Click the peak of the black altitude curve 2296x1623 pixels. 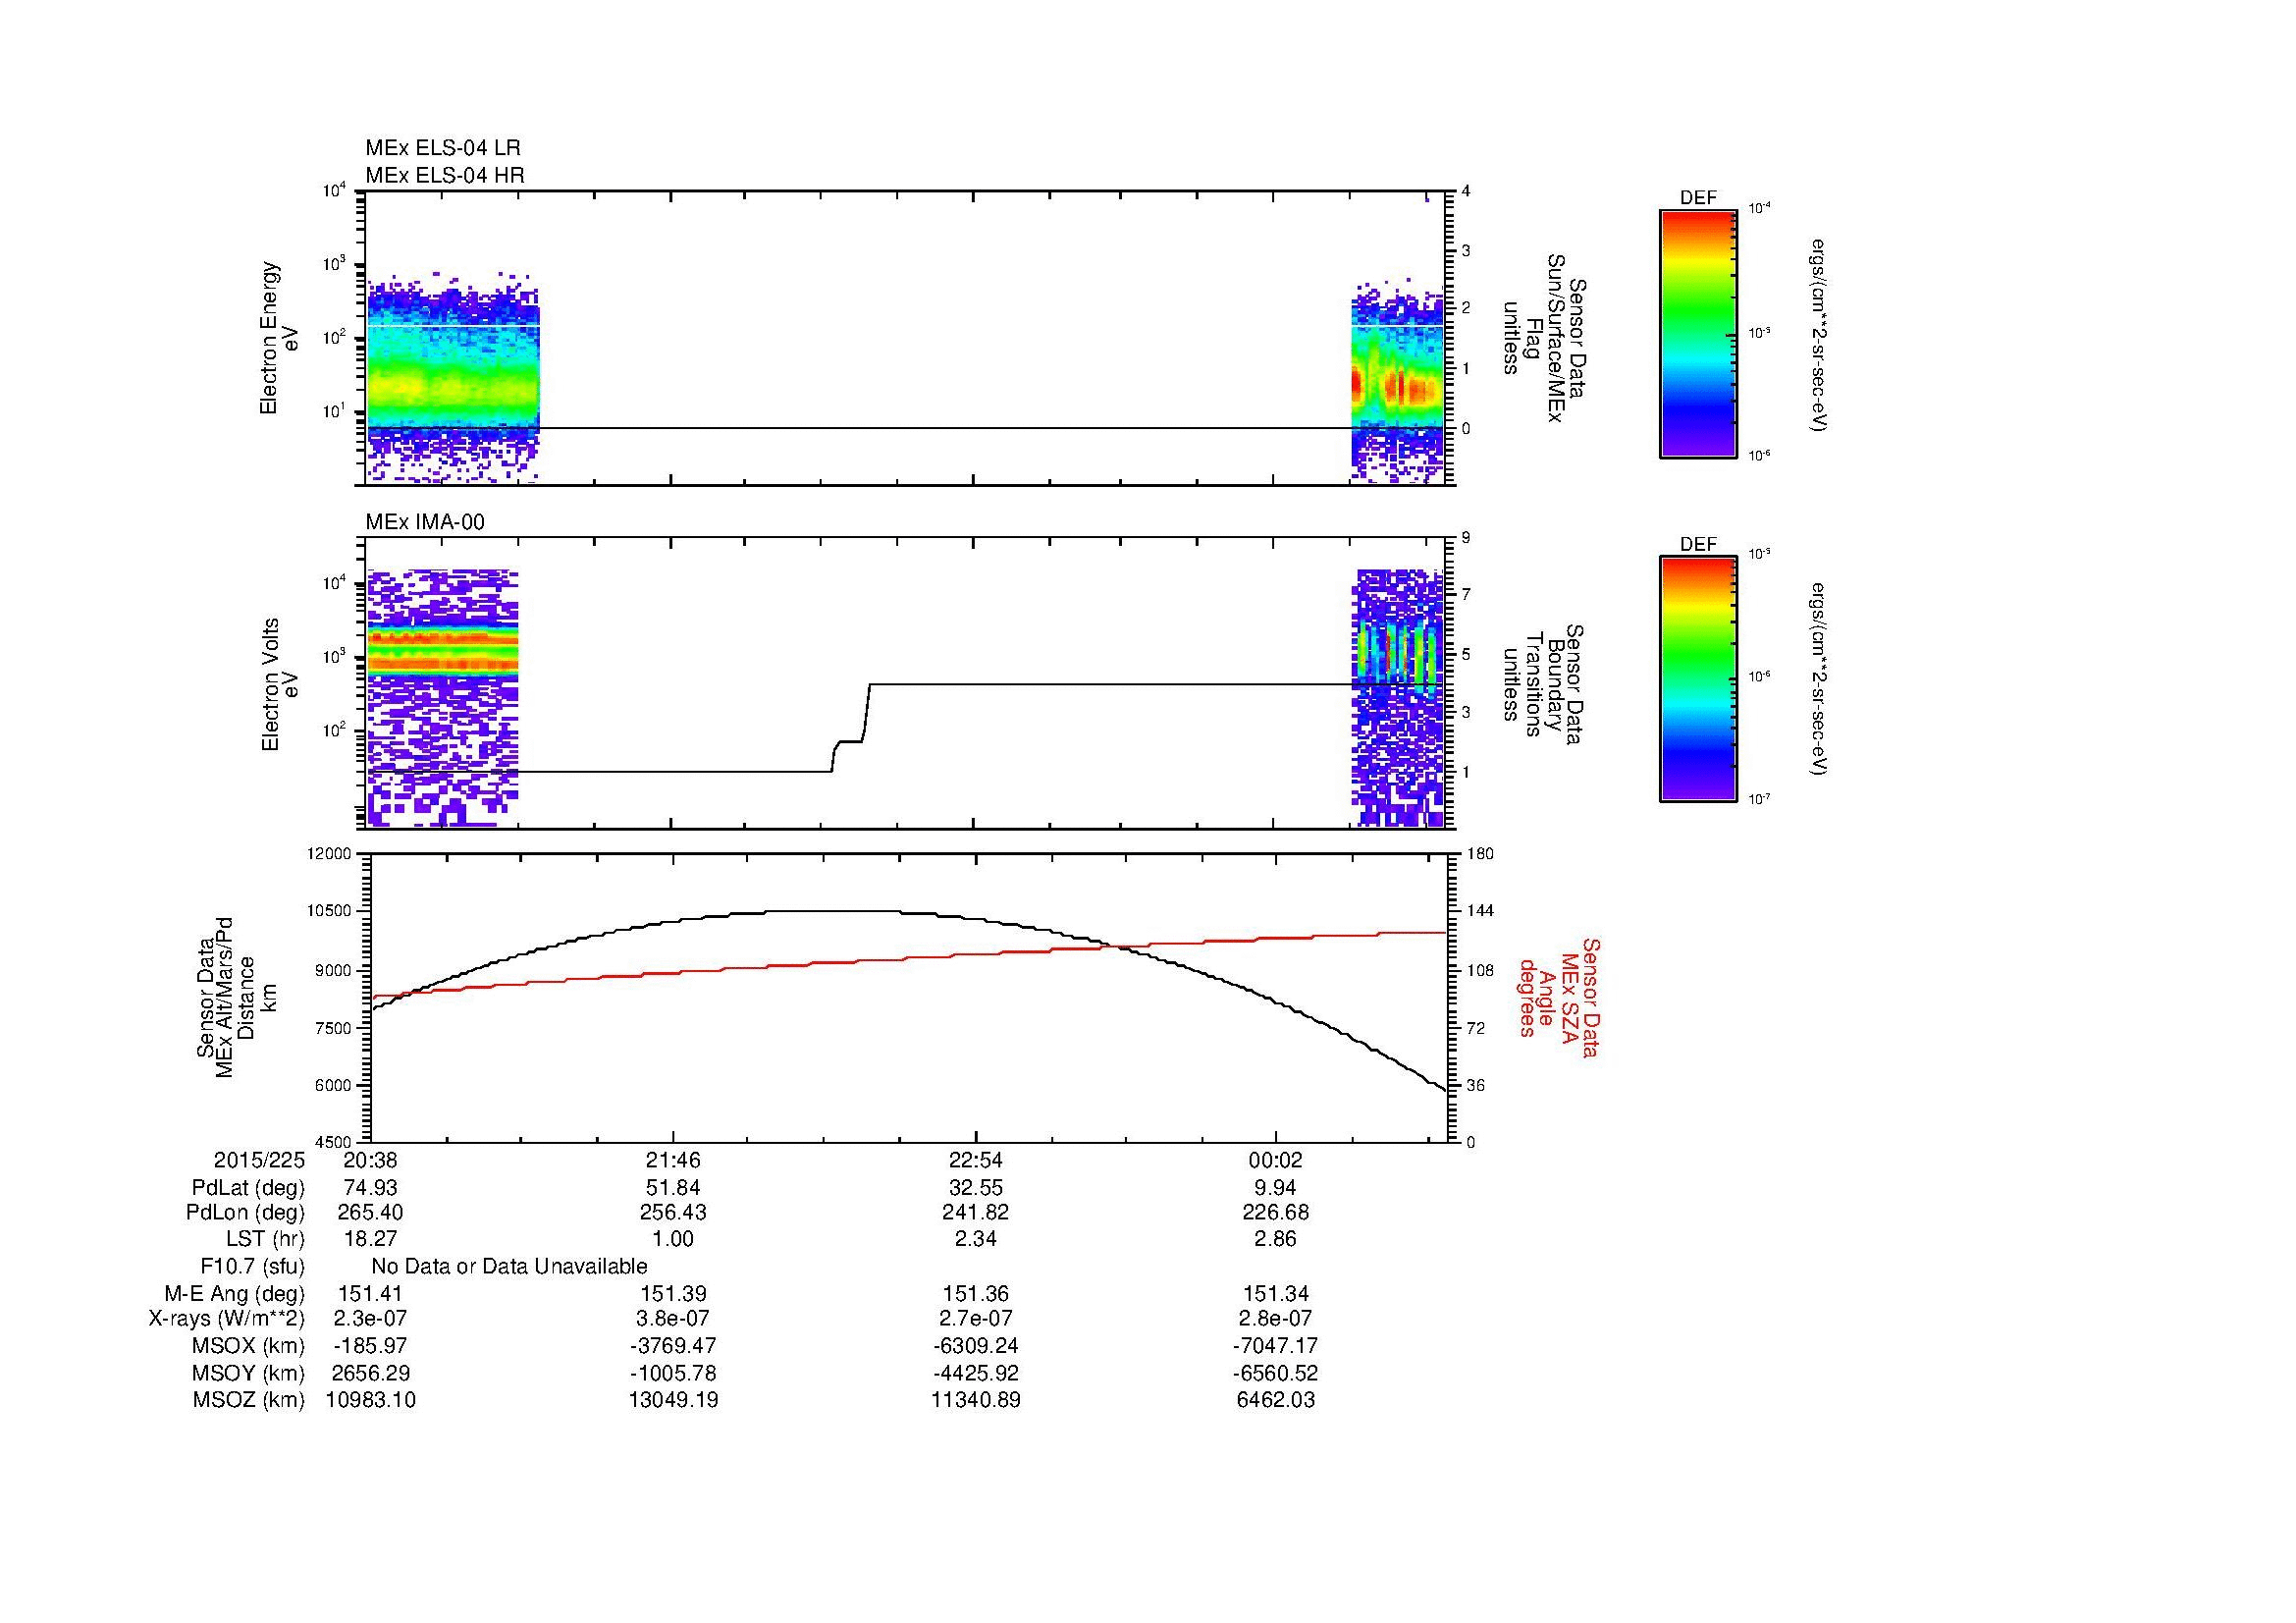835,911
